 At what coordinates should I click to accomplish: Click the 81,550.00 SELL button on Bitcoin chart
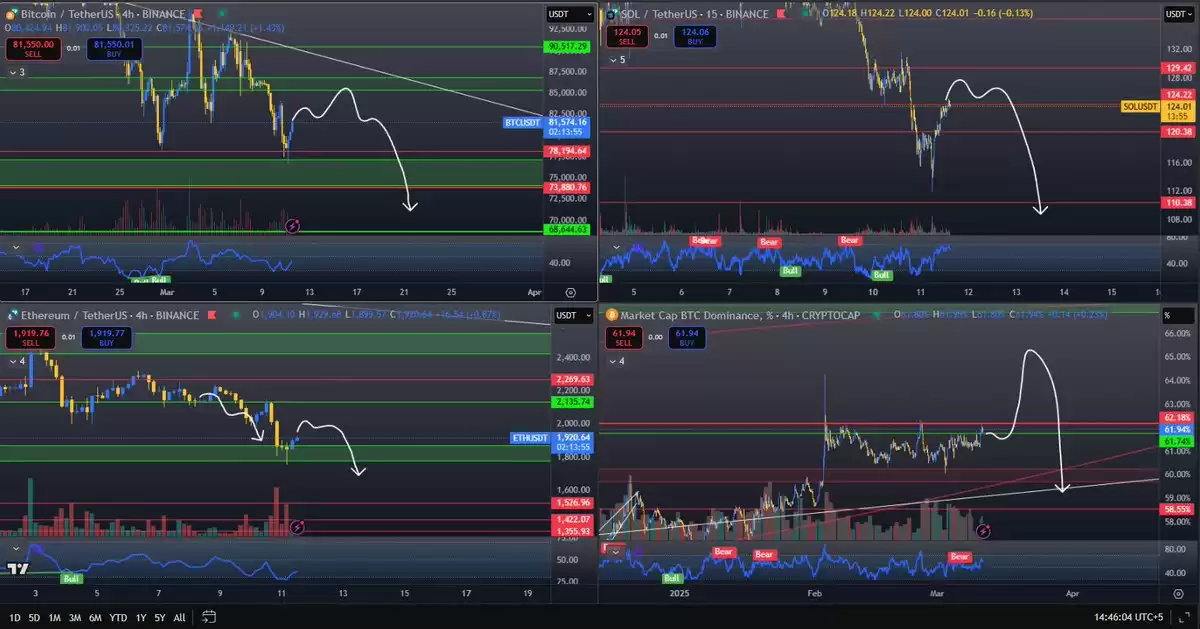click(x=32, y=49)
